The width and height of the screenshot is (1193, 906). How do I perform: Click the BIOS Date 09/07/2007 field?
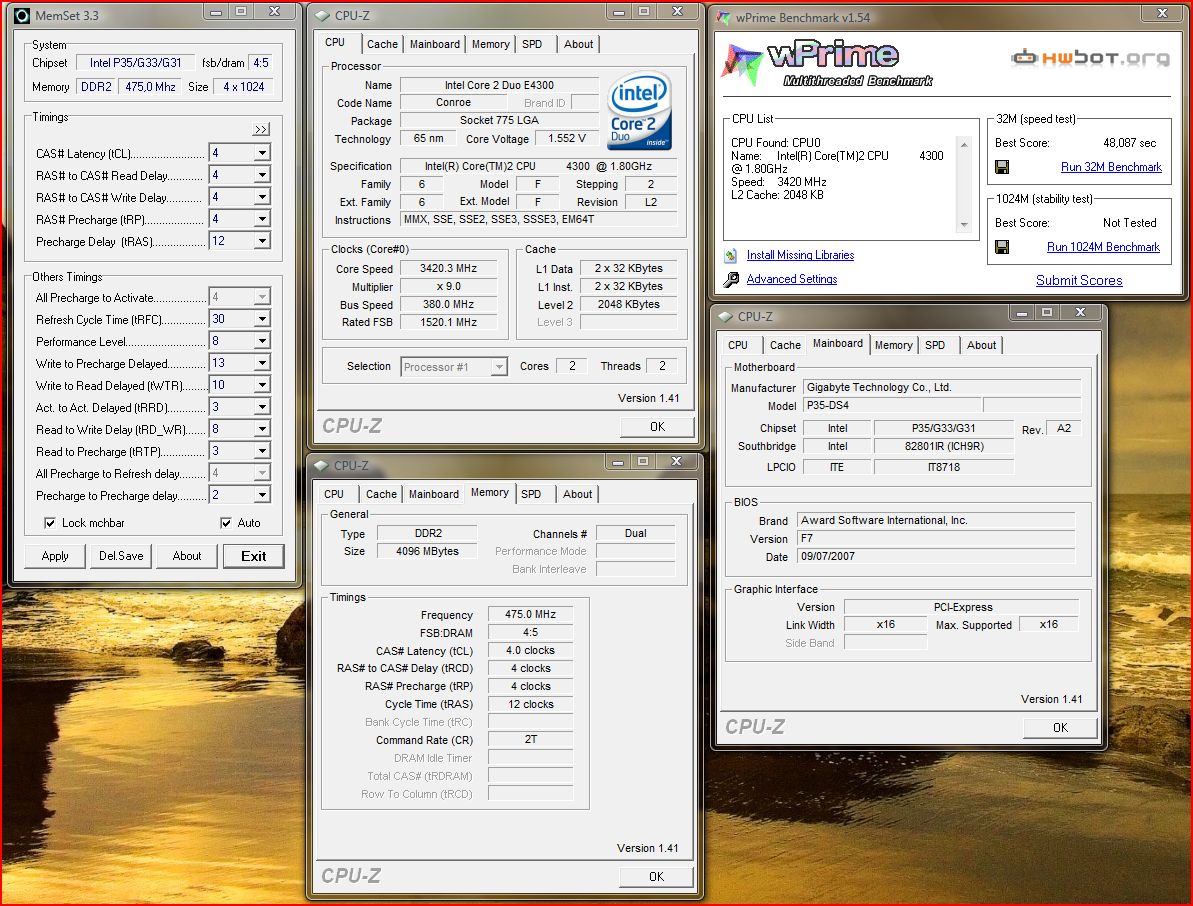pos(936,556)
